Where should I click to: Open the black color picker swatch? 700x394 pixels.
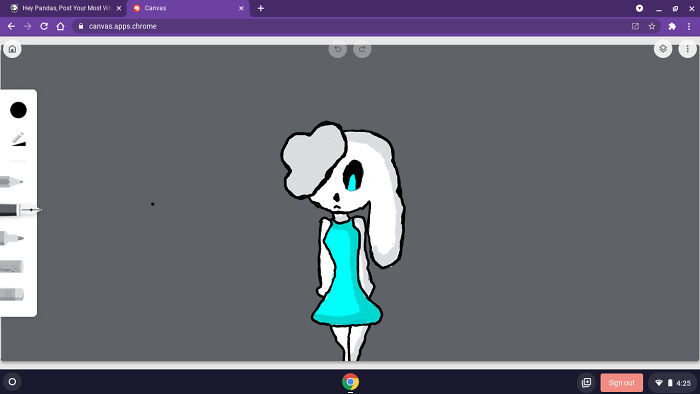(18, 110)
